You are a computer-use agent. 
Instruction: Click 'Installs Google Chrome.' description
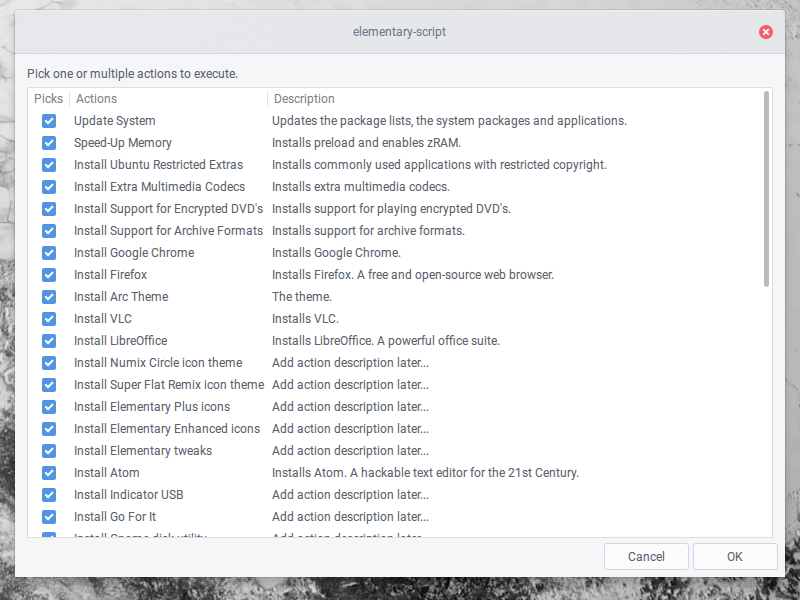click(336, 253)
